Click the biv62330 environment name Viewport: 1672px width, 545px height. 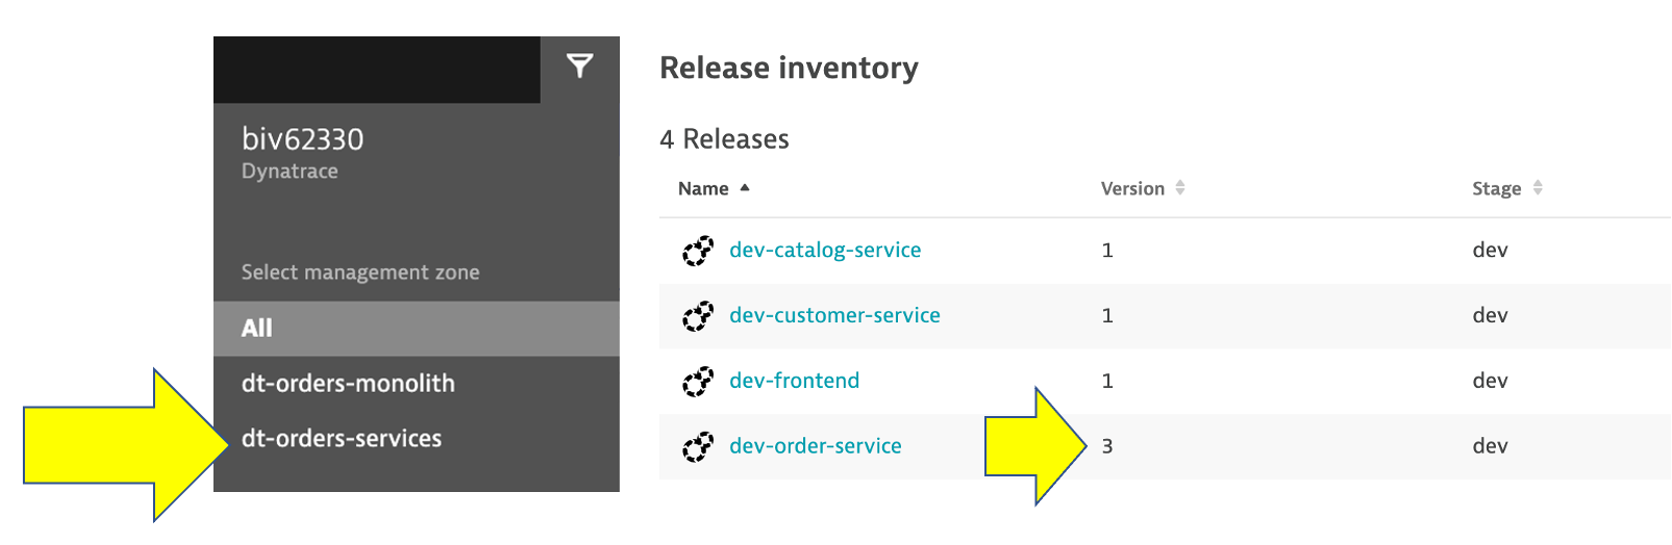click(302, 139)
